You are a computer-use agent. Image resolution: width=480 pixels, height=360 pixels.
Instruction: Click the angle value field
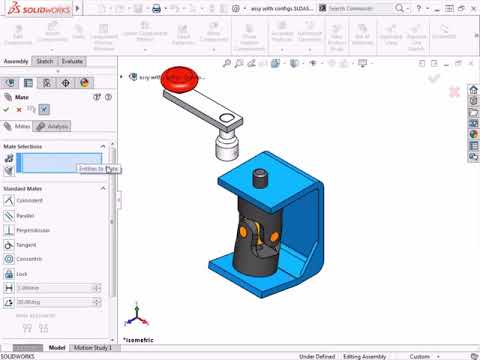click(x=55, y=302)
